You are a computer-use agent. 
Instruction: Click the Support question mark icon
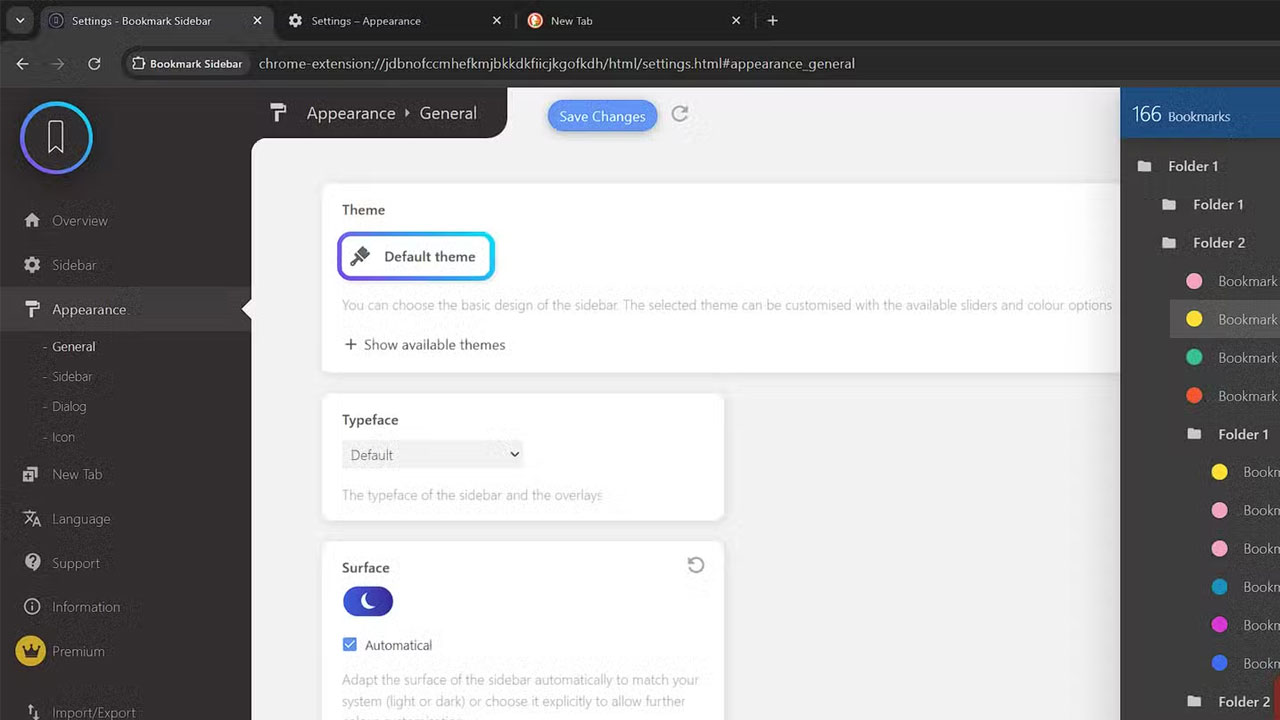[32, 563]
